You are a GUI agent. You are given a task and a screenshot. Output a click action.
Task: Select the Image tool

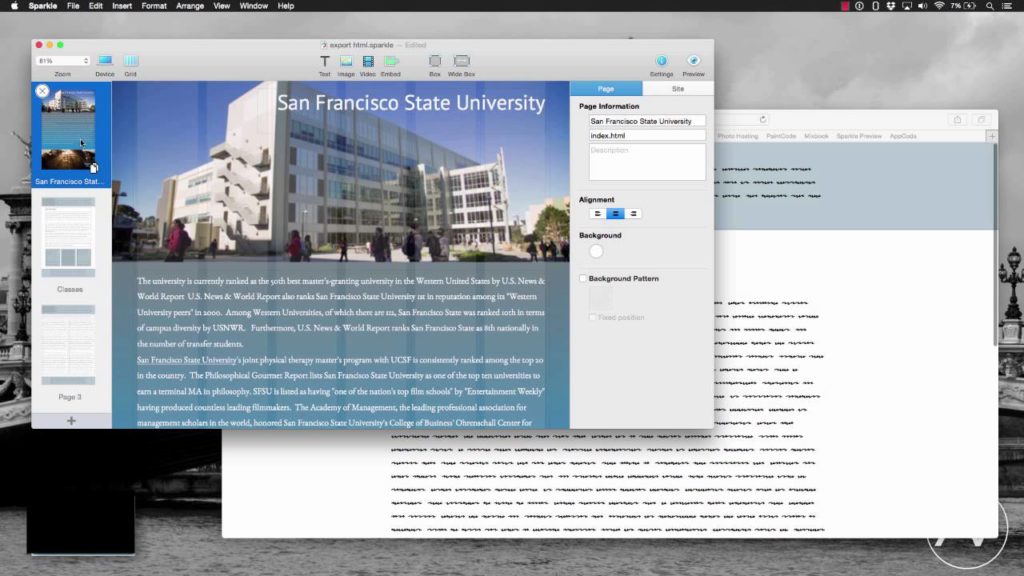[x=345, y=62]
